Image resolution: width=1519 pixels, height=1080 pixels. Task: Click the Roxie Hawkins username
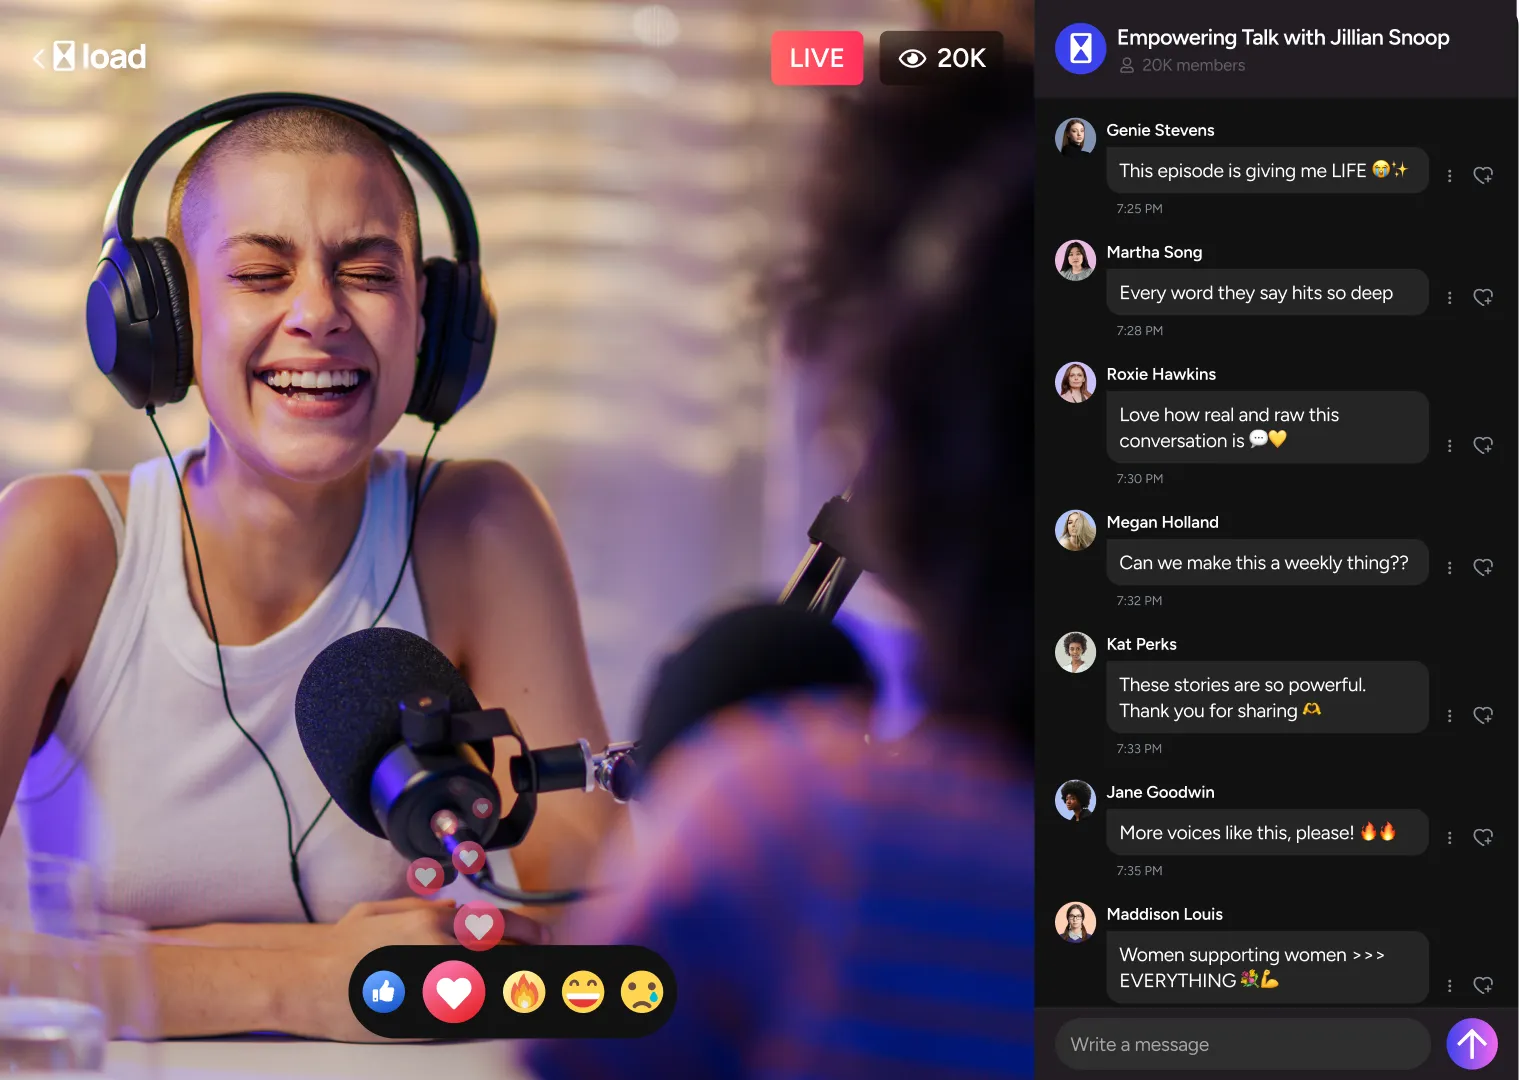[x=1161, y=374]
